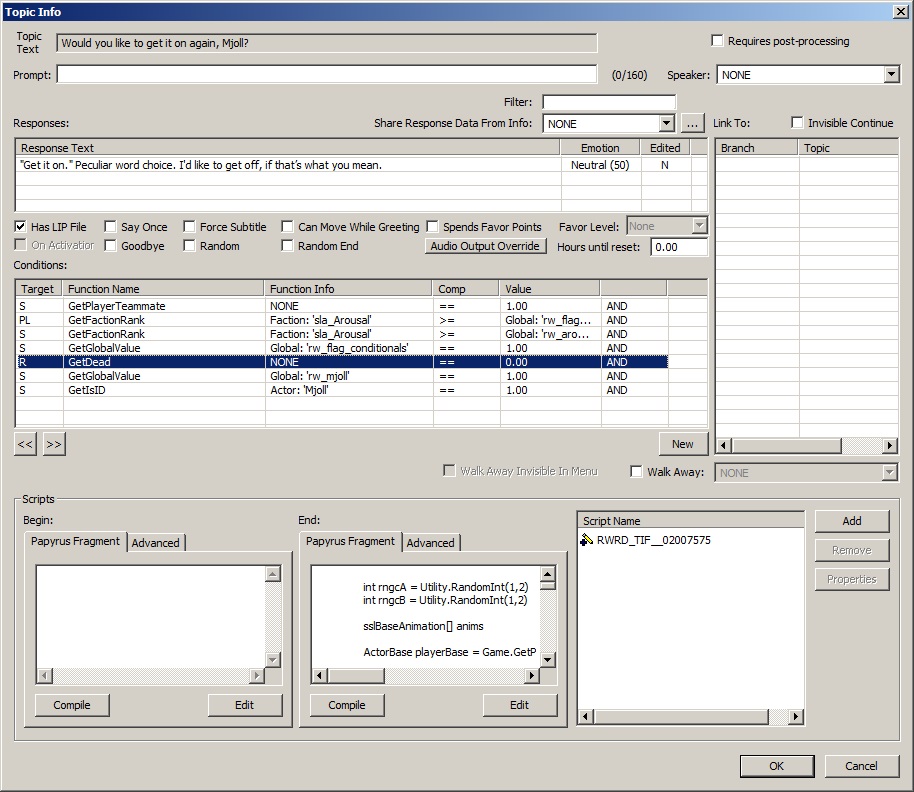Click the Audio Output Override button
This screenshot has width=914, height=792.
pyautogui.click(x=486, y=246)
